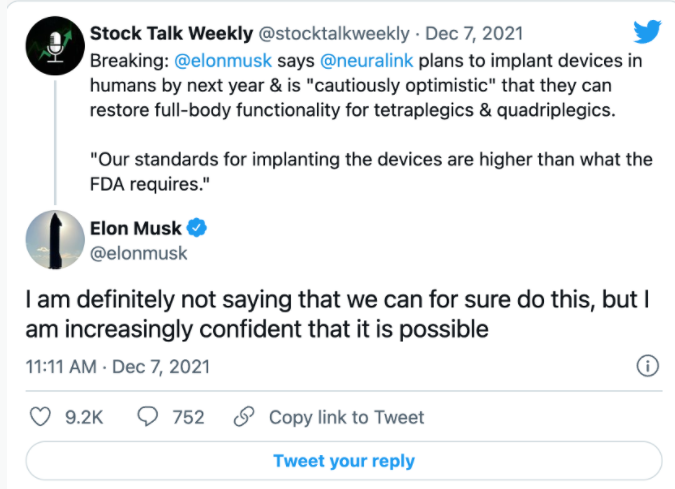
Task: Click Elon Musk's blue verified badge
Action: [x=198, y=229]
